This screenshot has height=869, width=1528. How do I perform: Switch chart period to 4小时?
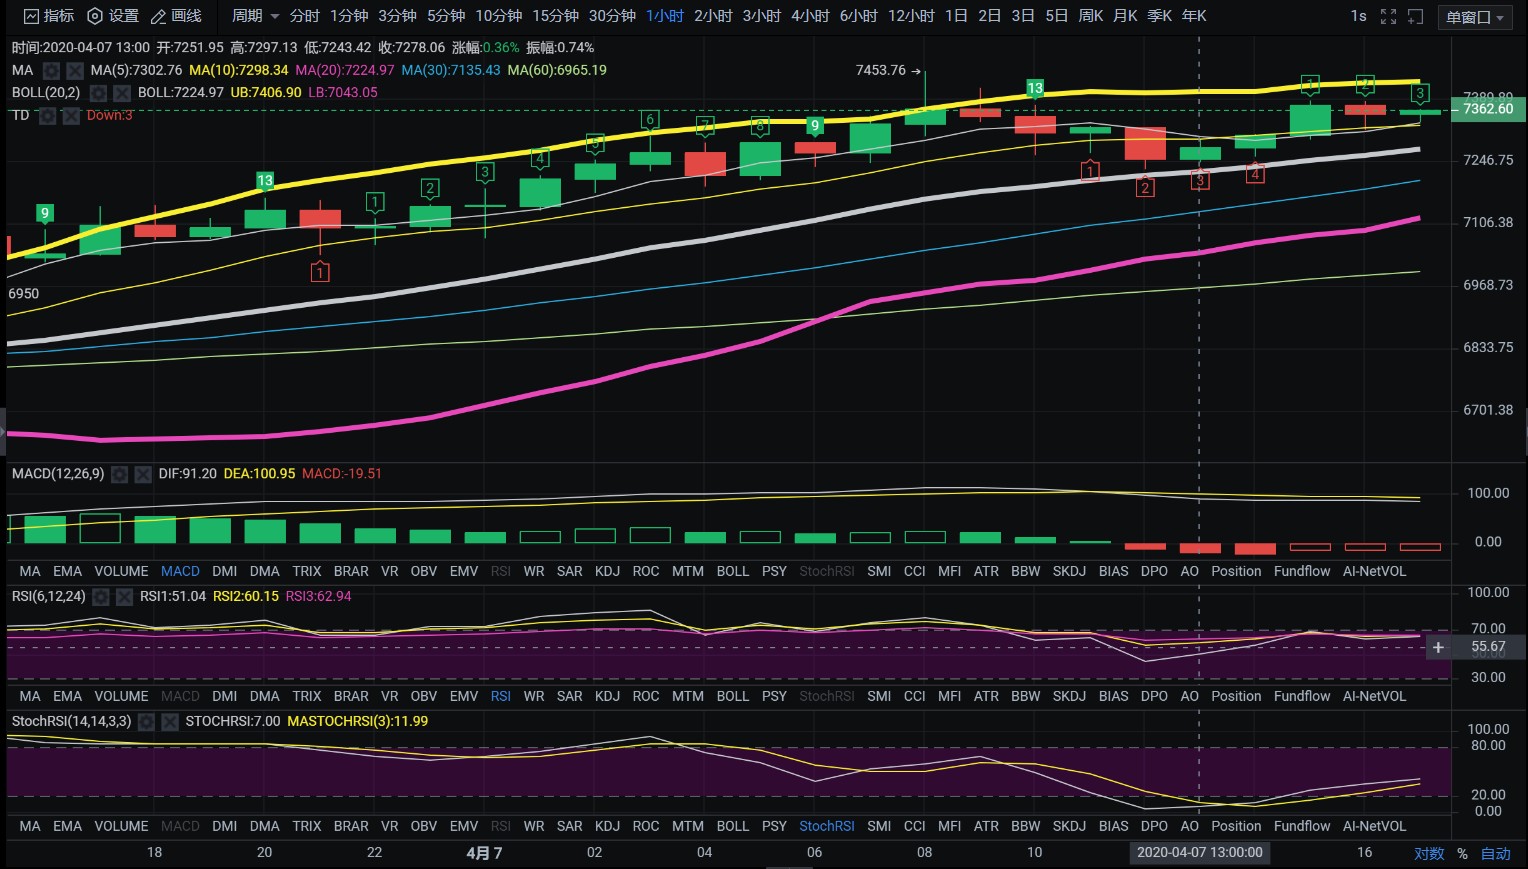[810, 16]
